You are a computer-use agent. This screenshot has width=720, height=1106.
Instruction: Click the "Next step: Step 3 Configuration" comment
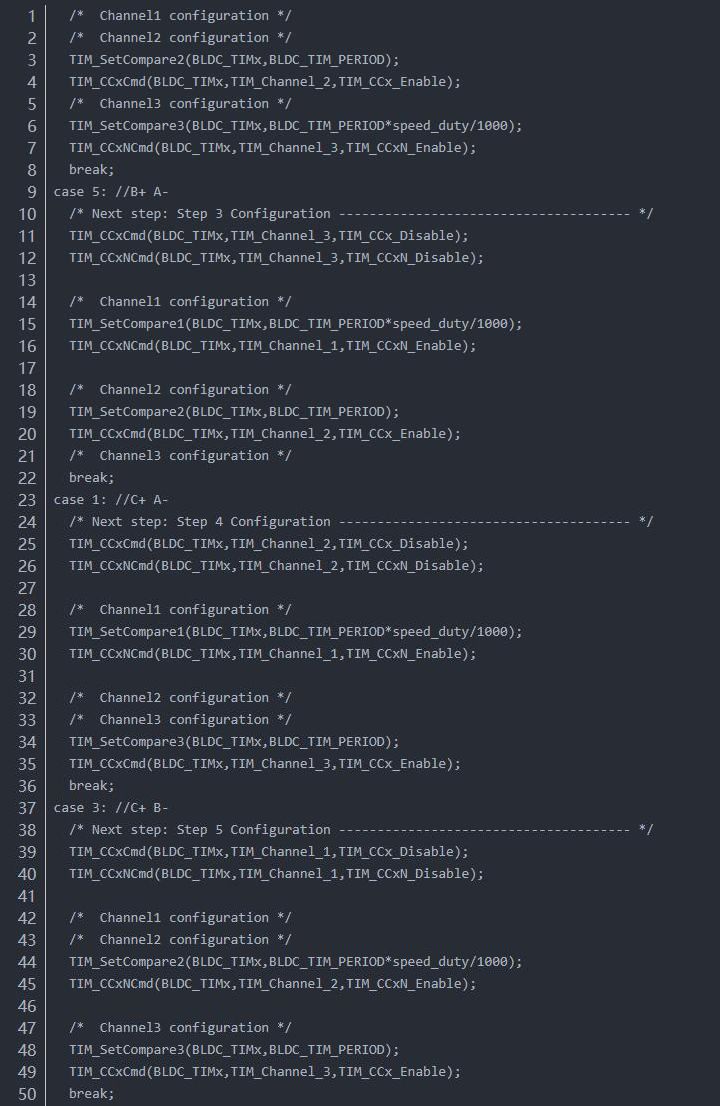[x=210, y=214]
